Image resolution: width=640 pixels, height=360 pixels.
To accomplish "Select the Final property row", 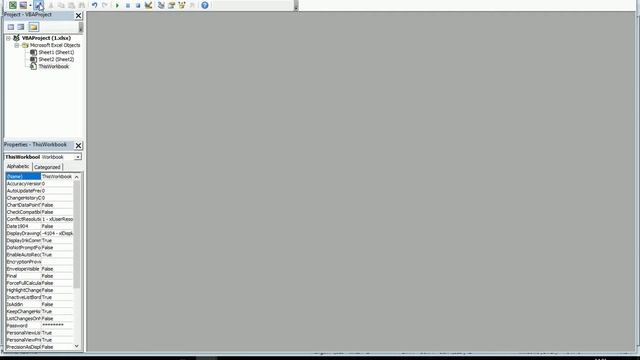I will tap(40, 276).
